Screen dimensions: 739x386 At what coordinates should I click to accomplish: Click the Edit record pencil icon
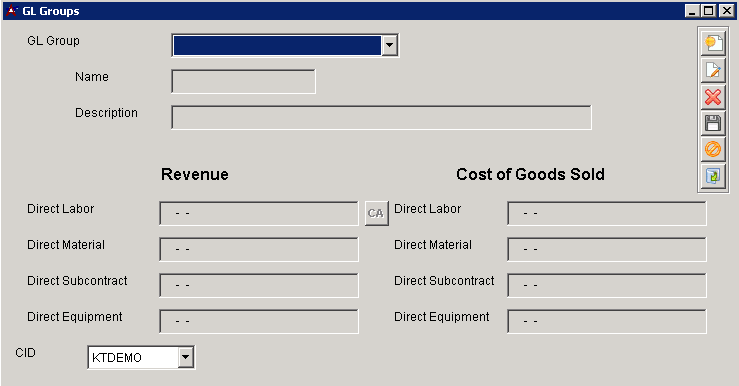tap(713, 70)
